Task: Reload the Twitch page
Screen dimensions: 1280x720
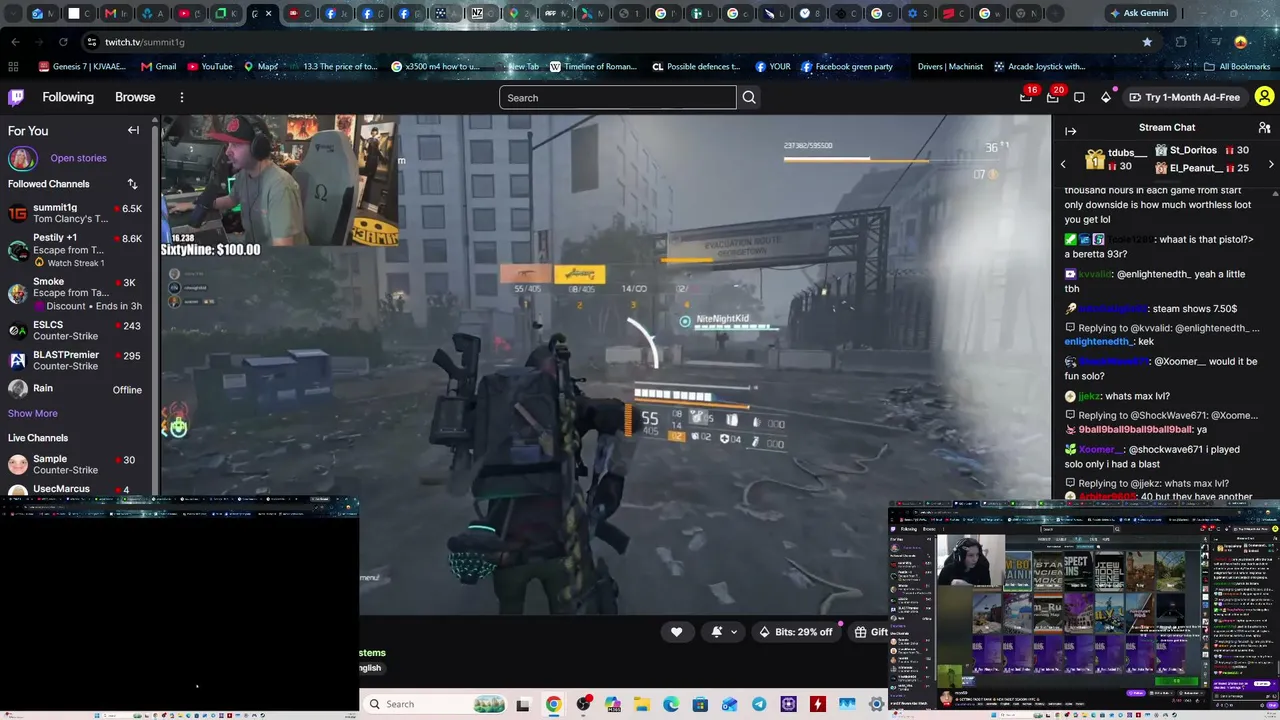Action: 63,42
